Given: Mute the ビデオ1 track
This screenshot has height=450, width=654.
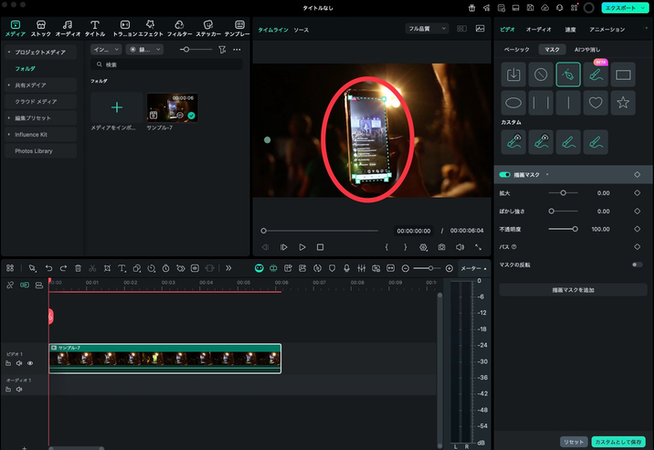Looking at the screenshot, I should pos(19,363).
